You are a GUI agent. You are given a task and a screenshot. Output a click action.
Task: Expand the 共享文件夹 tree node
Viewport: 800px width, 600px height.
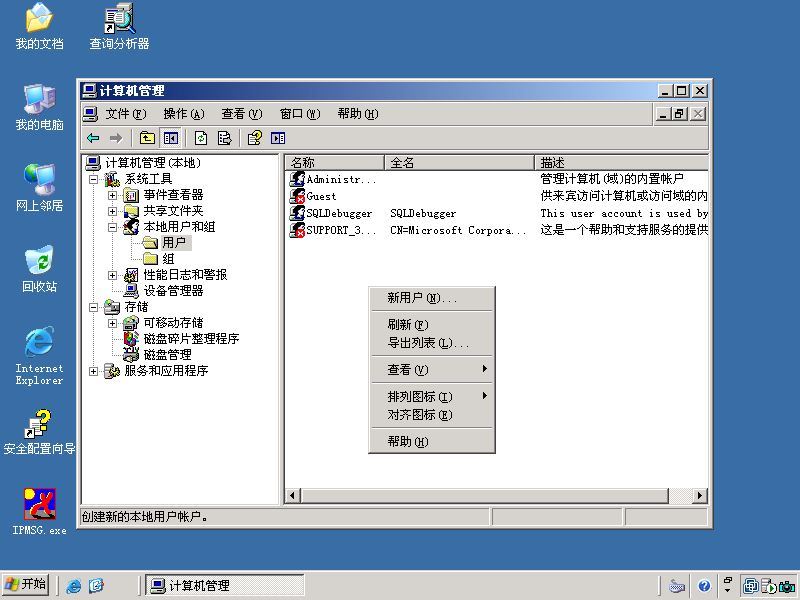pos(112,211)
